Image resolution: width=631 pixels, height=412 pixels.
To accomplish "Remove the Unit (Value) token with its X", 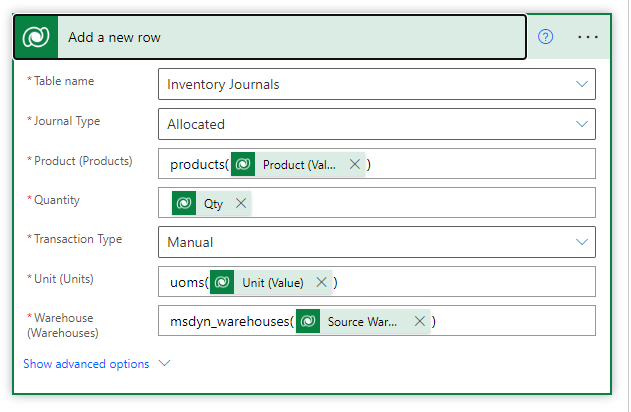I will pyautogui.click(x=321, y=282).
